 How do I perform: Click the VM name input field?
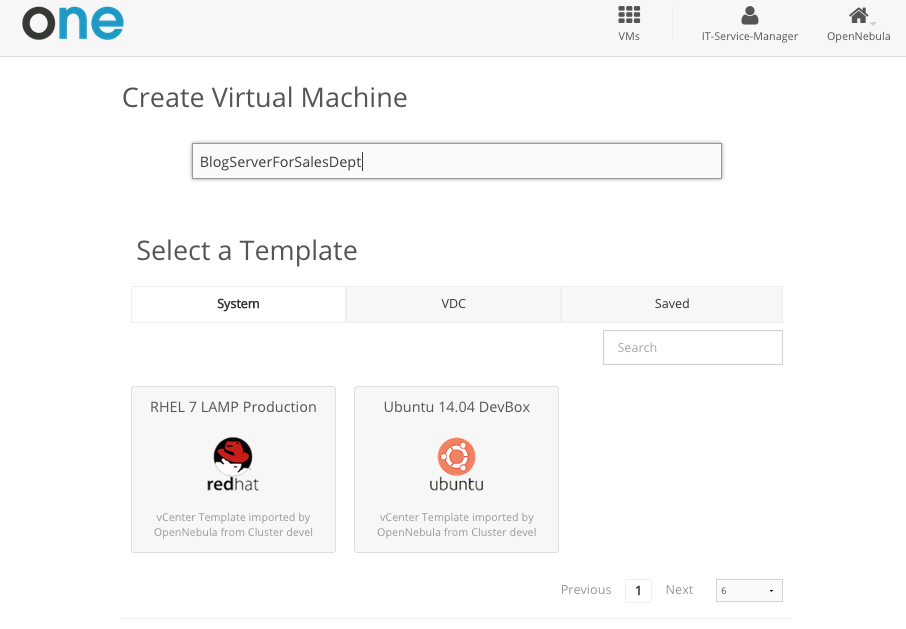(456, 161)
